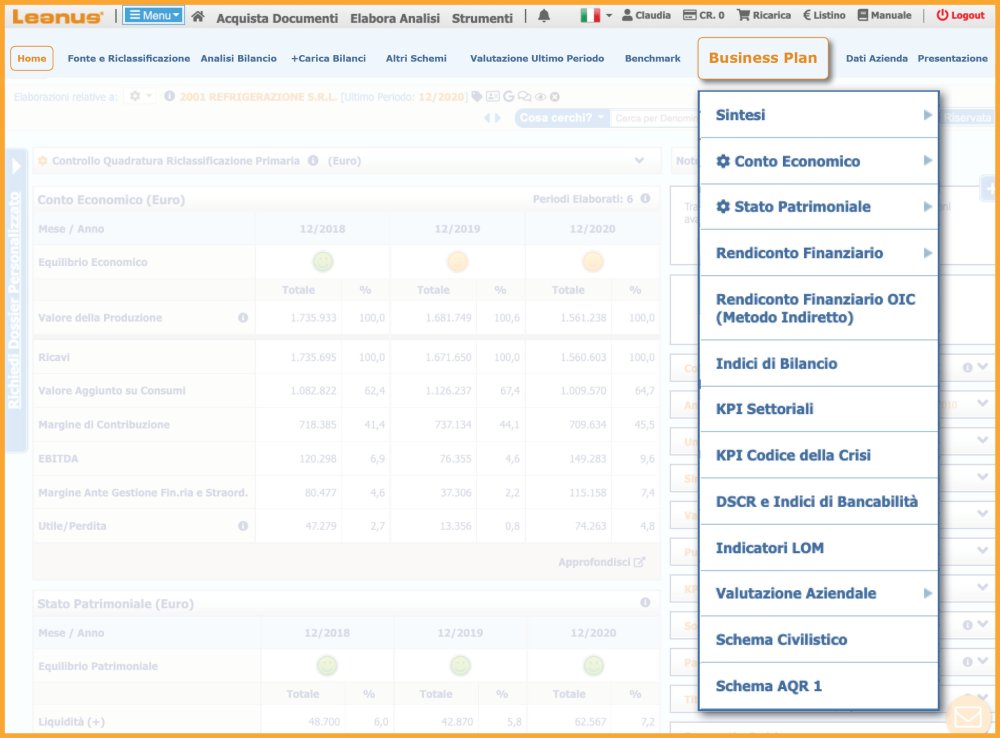Viewport: 1000px width, 738px height.
Task: Open Presentazione tab
Action: pos(952,58)
